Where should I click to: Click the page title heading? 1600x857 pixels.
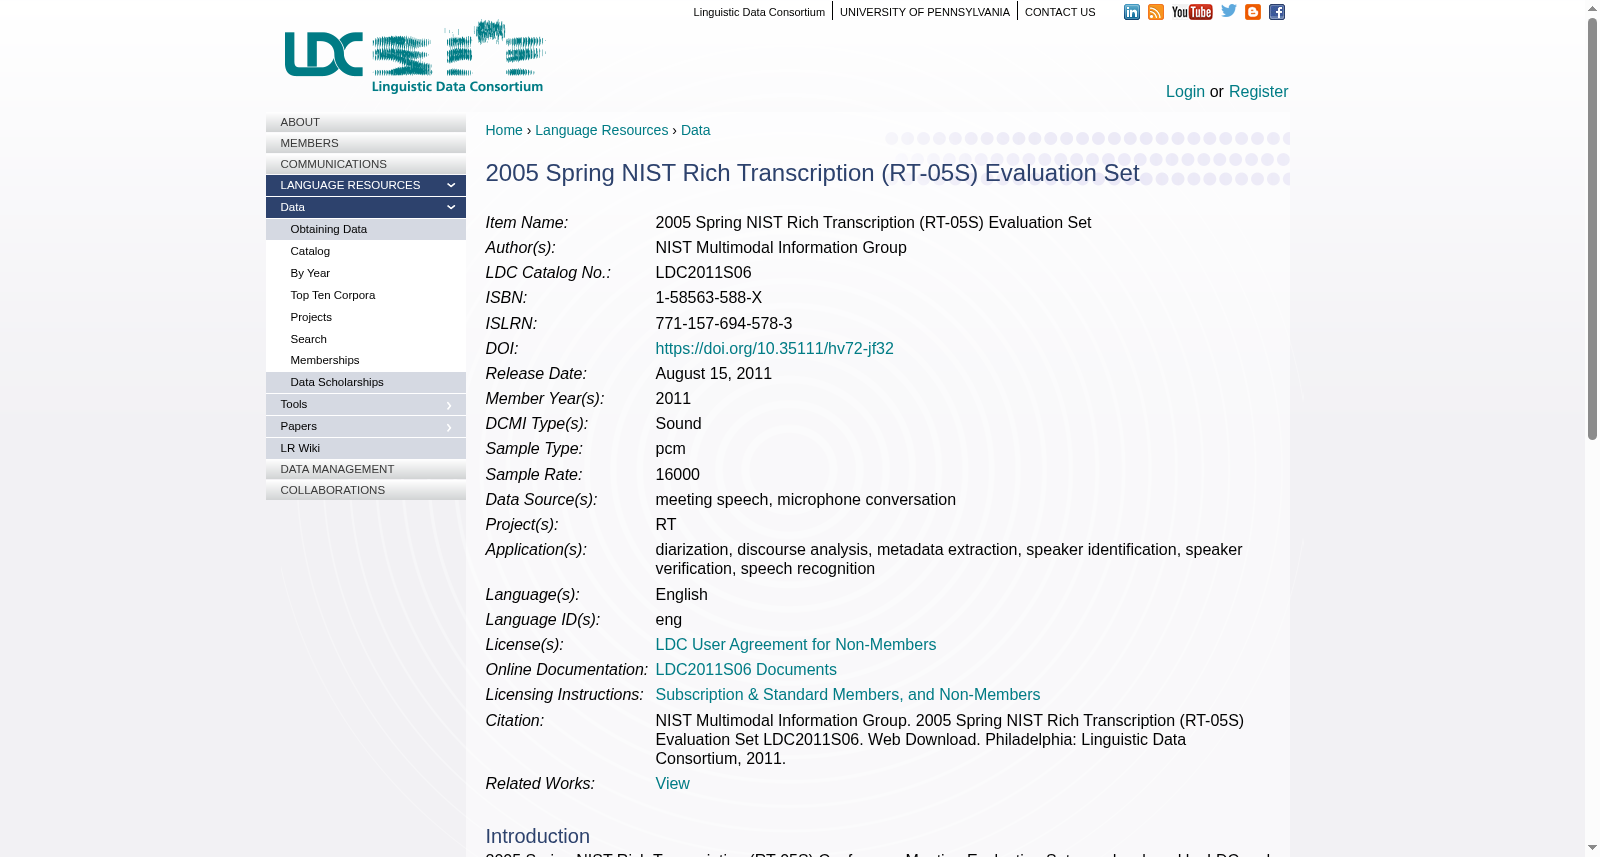(x=812, y=173)
